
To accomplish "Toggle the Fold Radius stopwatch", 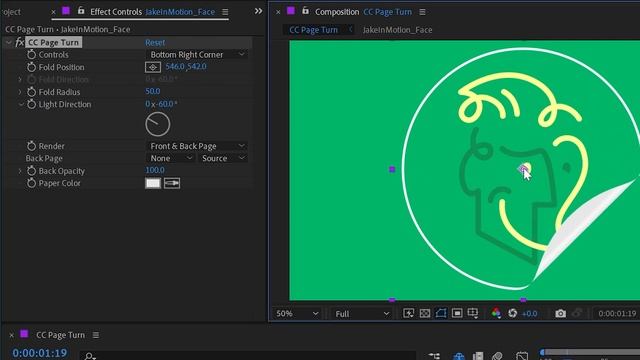I will 31,92.
